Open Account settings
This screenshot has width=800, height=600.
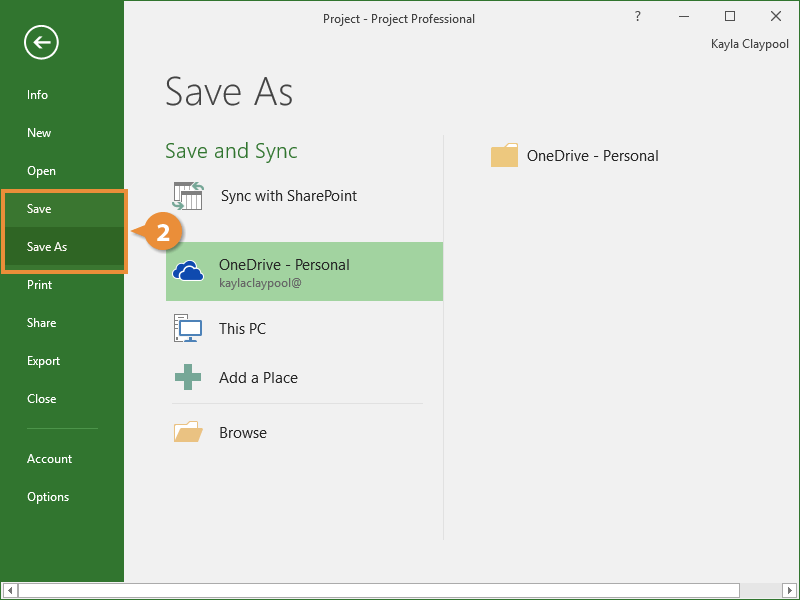click(49, 459)
